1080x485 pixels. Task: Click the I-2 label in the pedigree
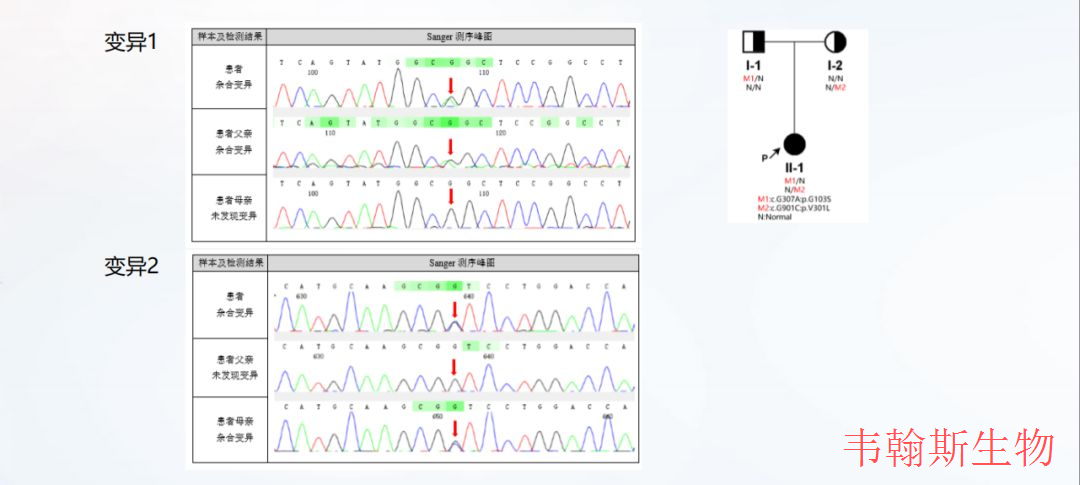point(834,65)
